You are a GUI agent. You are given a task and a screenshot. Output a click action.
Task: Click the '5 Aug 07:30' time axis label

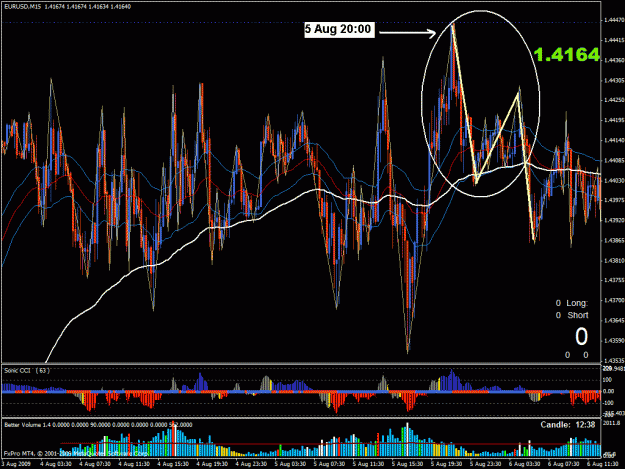coord(329,464)
